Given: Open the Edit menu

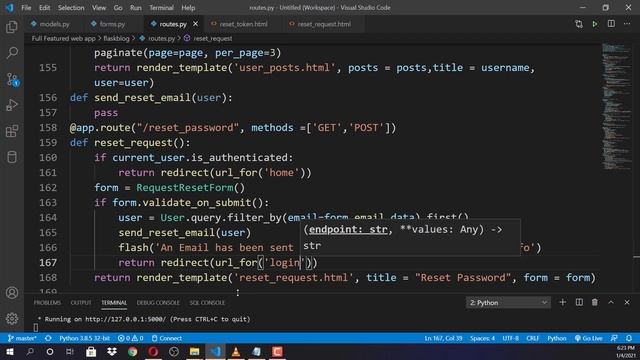Looking at the screenshot, I should tap(44, 8).
